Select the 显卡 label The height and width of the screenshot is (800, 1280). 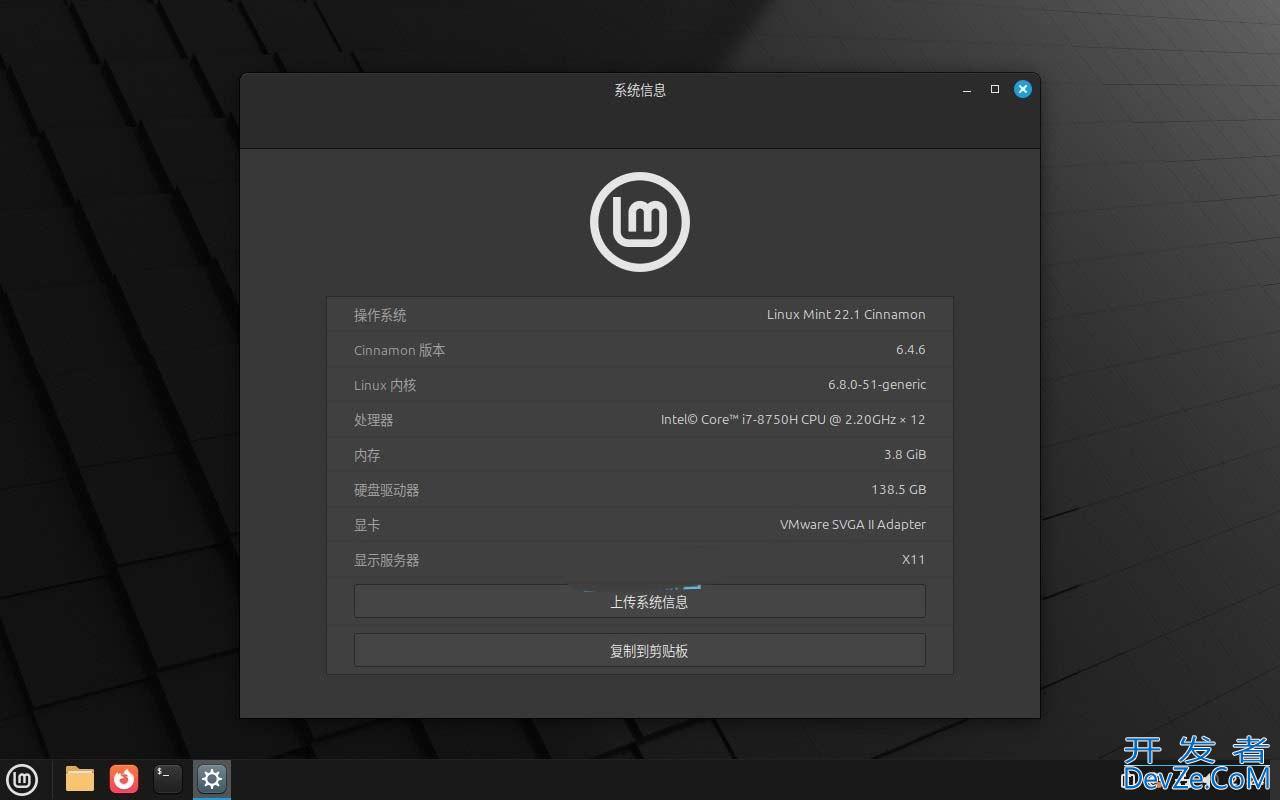(367, 525)
